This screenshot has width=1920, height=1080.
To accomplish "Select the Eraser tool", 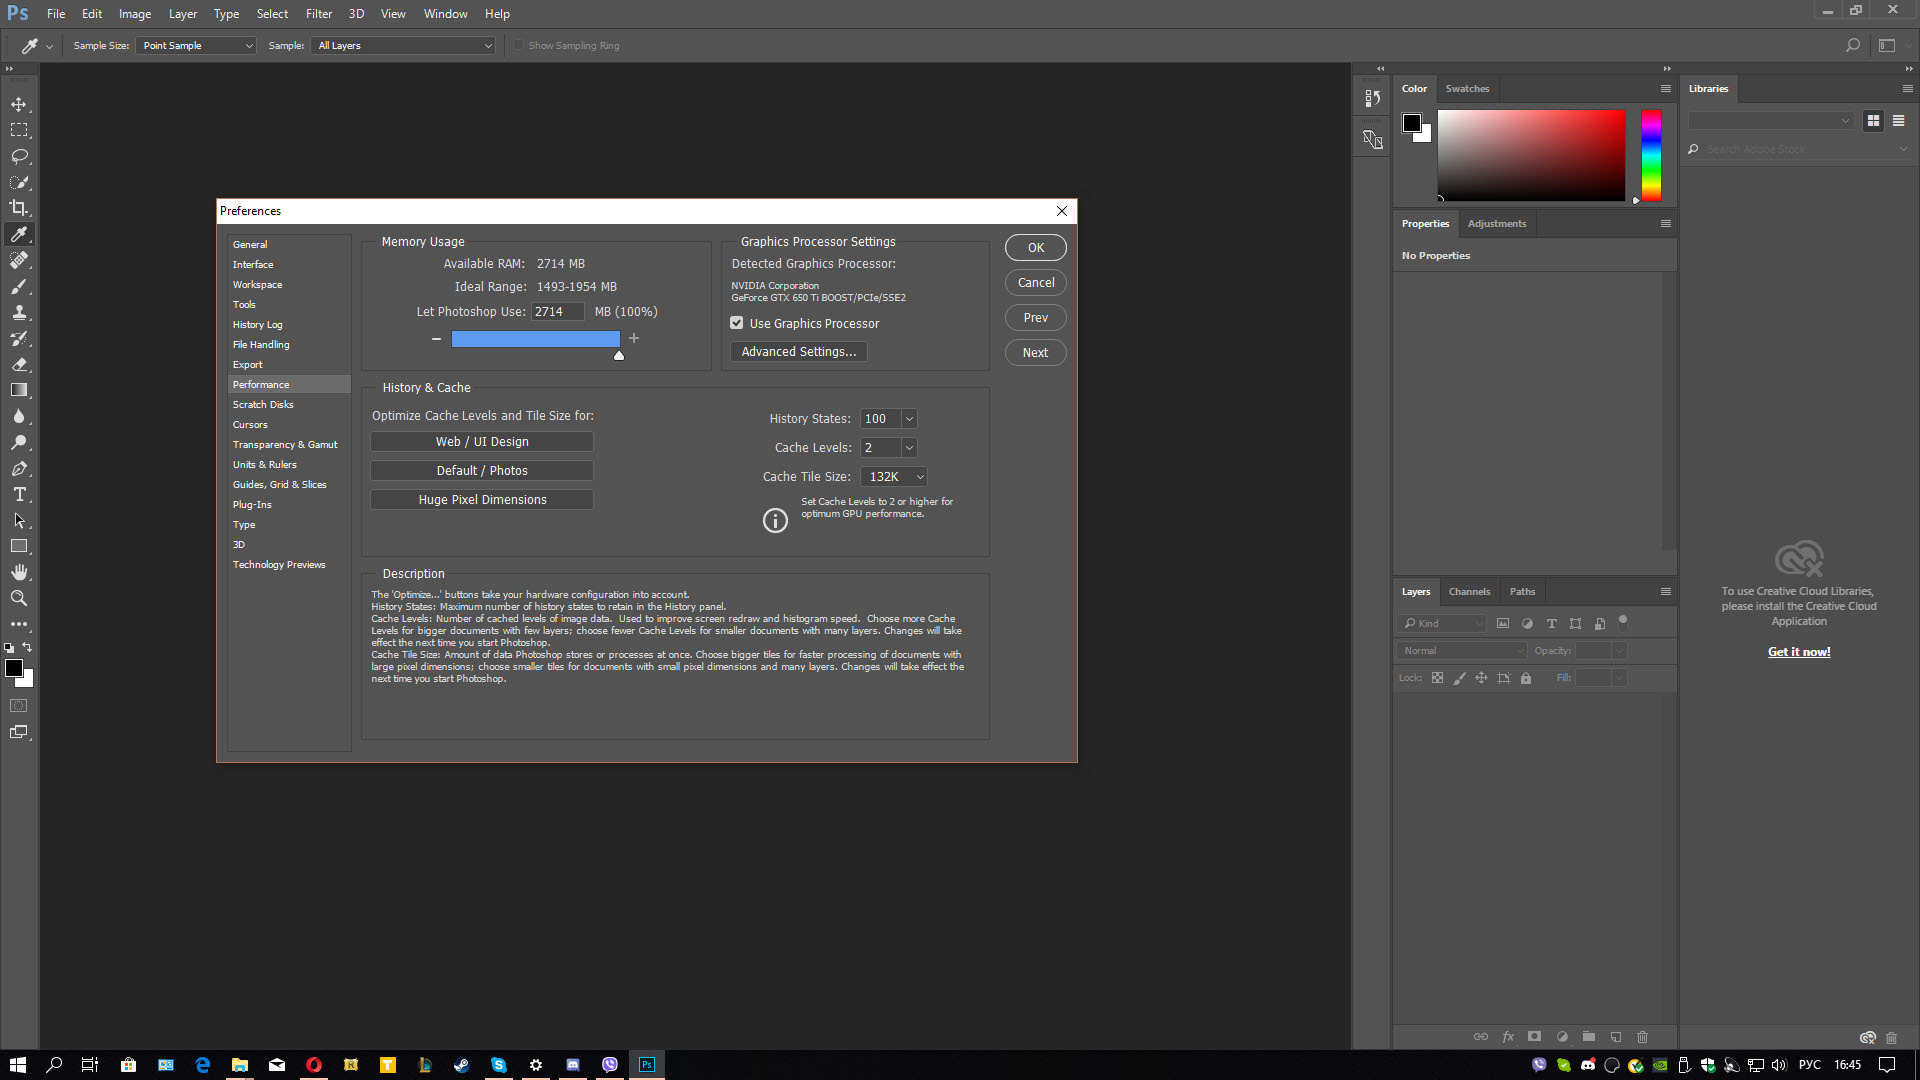I will point(19,364).
